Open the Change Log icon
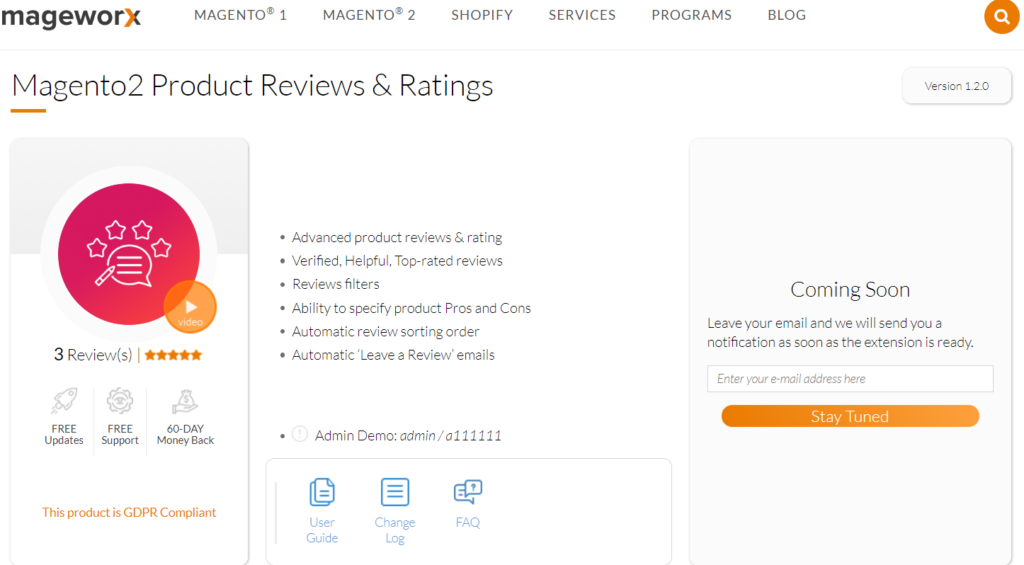This screenshot has width=1024, height=565. coord(395,492)
